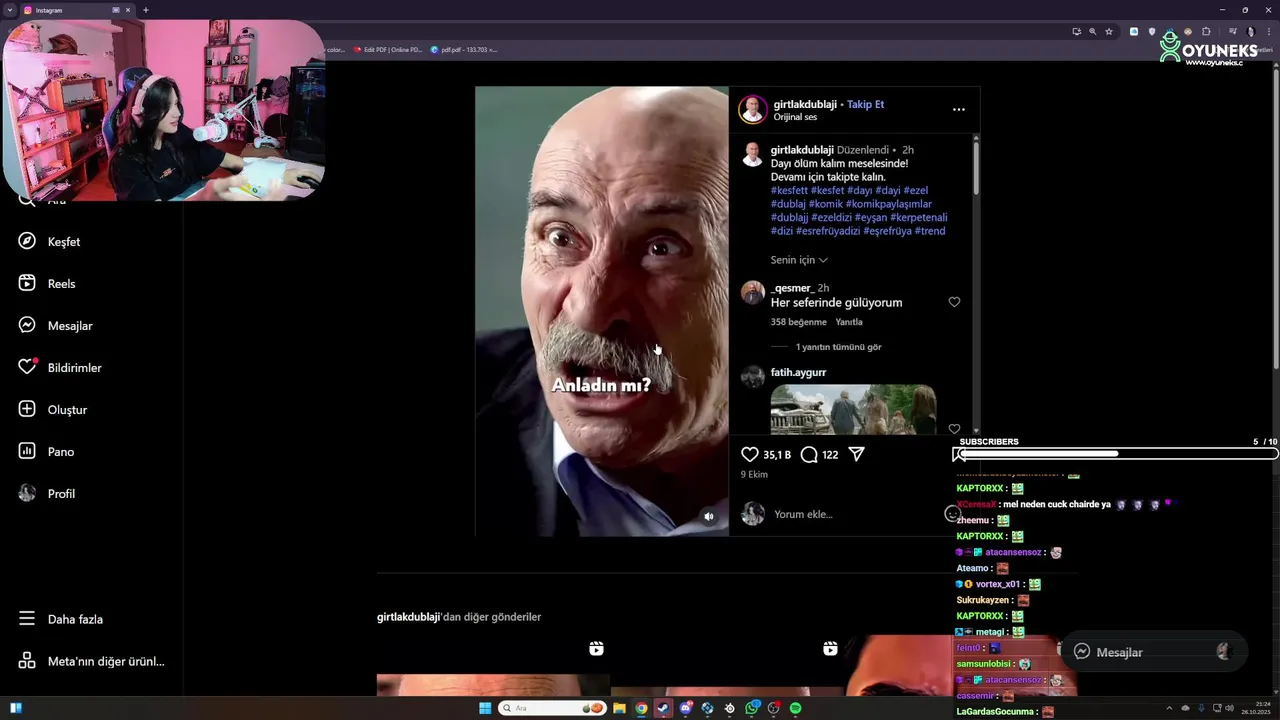This screenshot has width=1280, height=720.
Task: Expand 1 yanıtın tümünü gör
Action: pyautogui.click(x=839, y=347)
